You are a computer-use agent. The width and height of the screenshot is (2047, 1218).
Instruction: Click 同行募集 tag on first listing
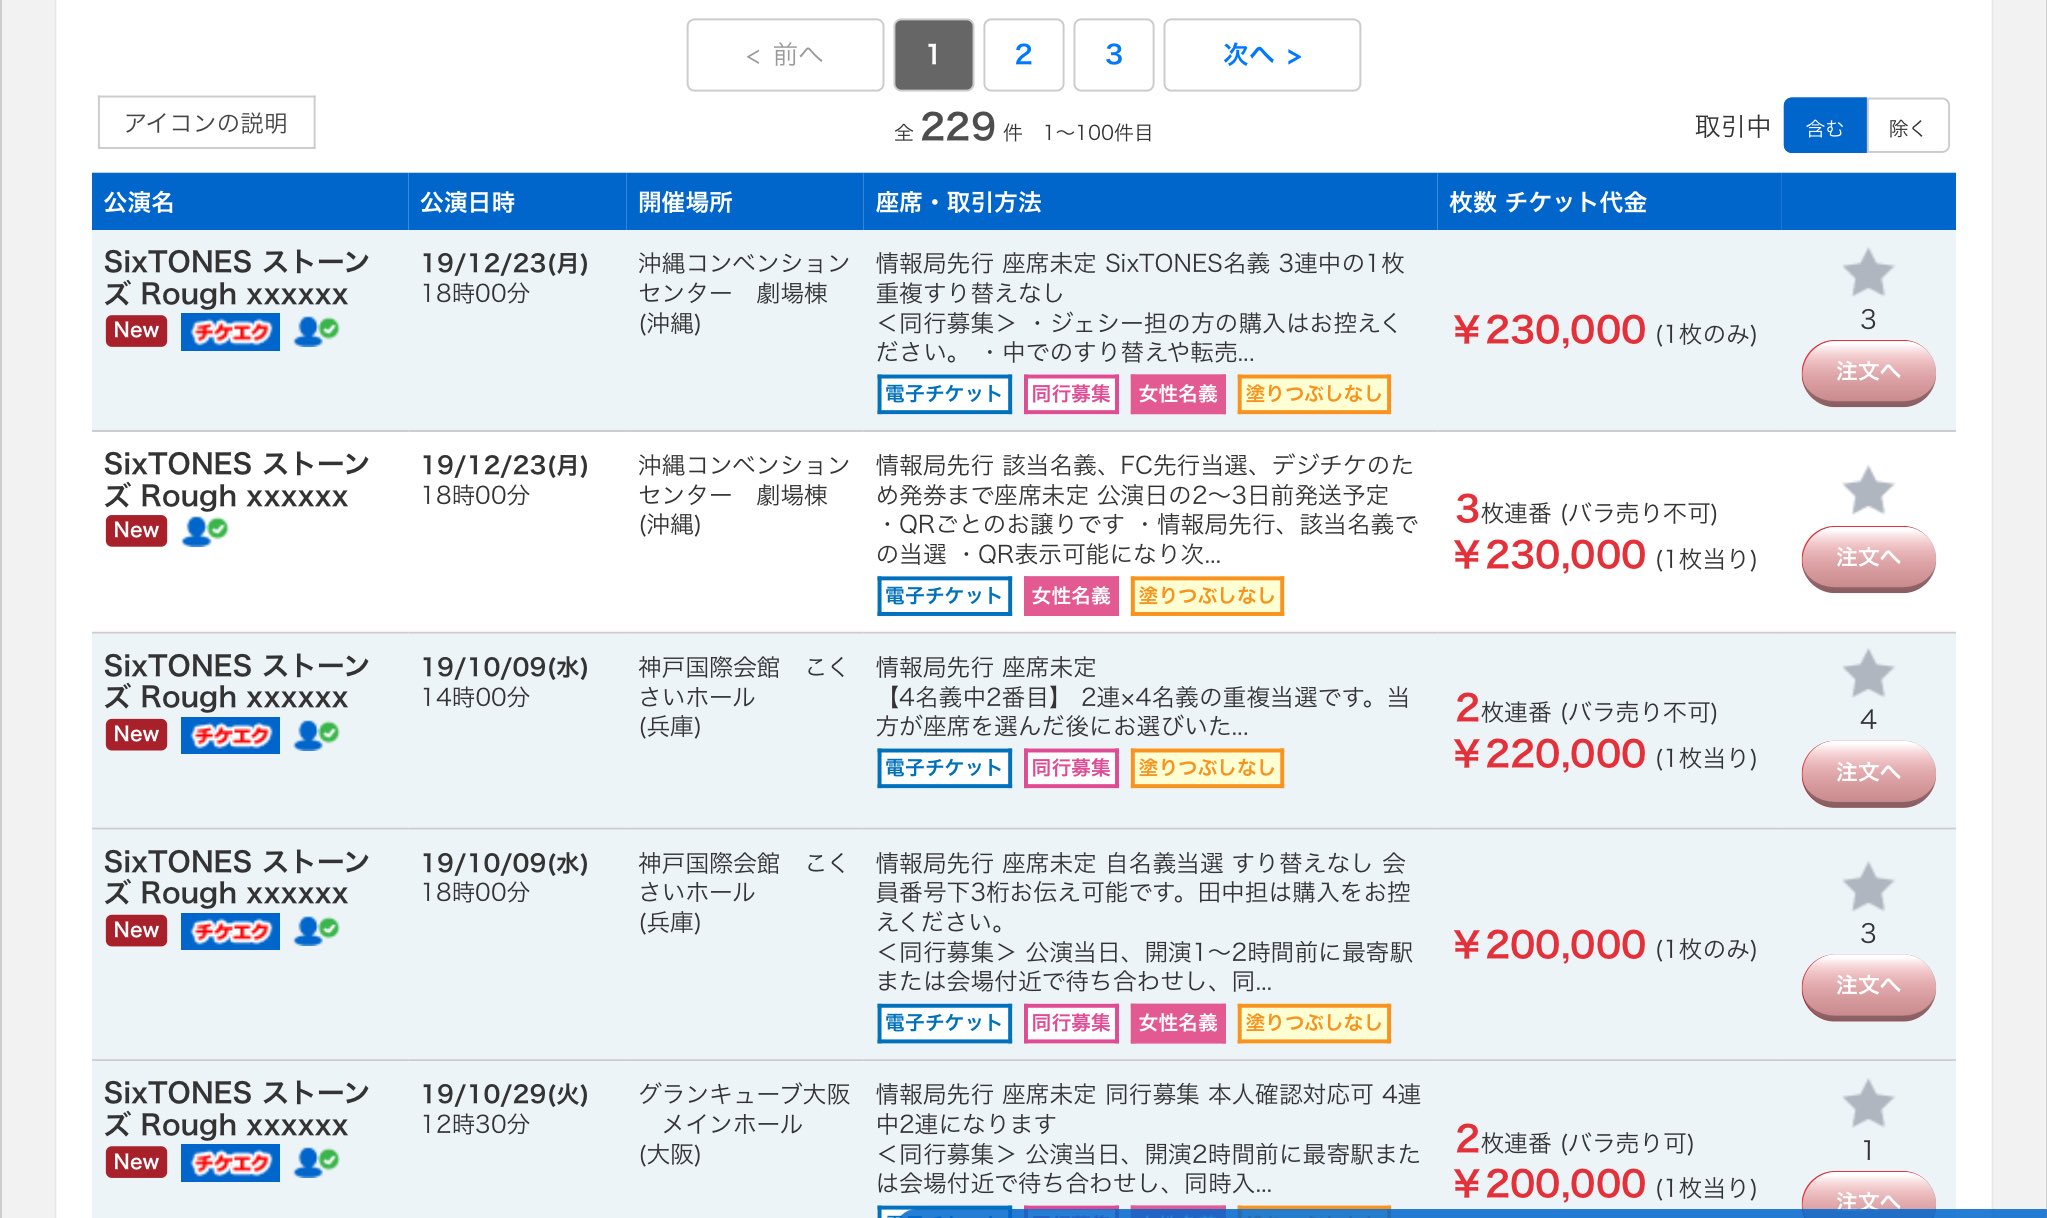(1070, 394)
